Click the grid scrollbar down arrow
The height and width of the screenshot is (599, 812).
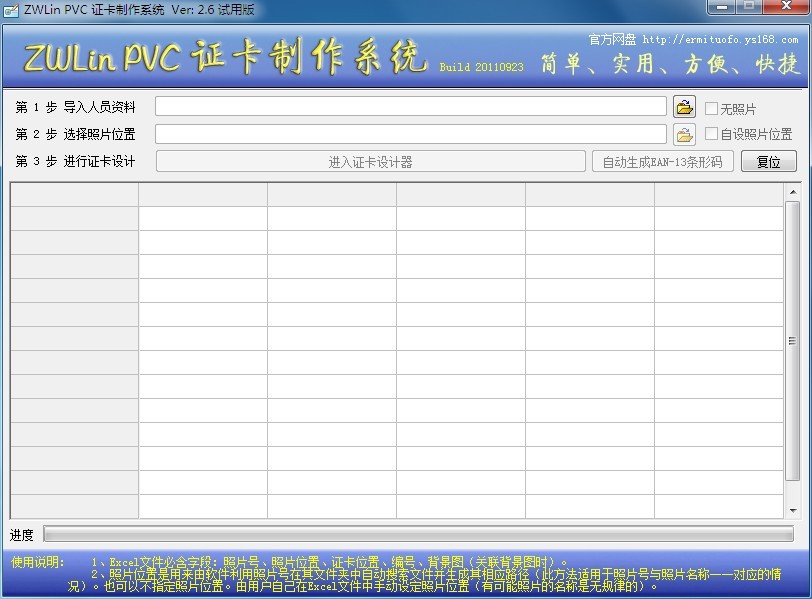coord(793,510)
